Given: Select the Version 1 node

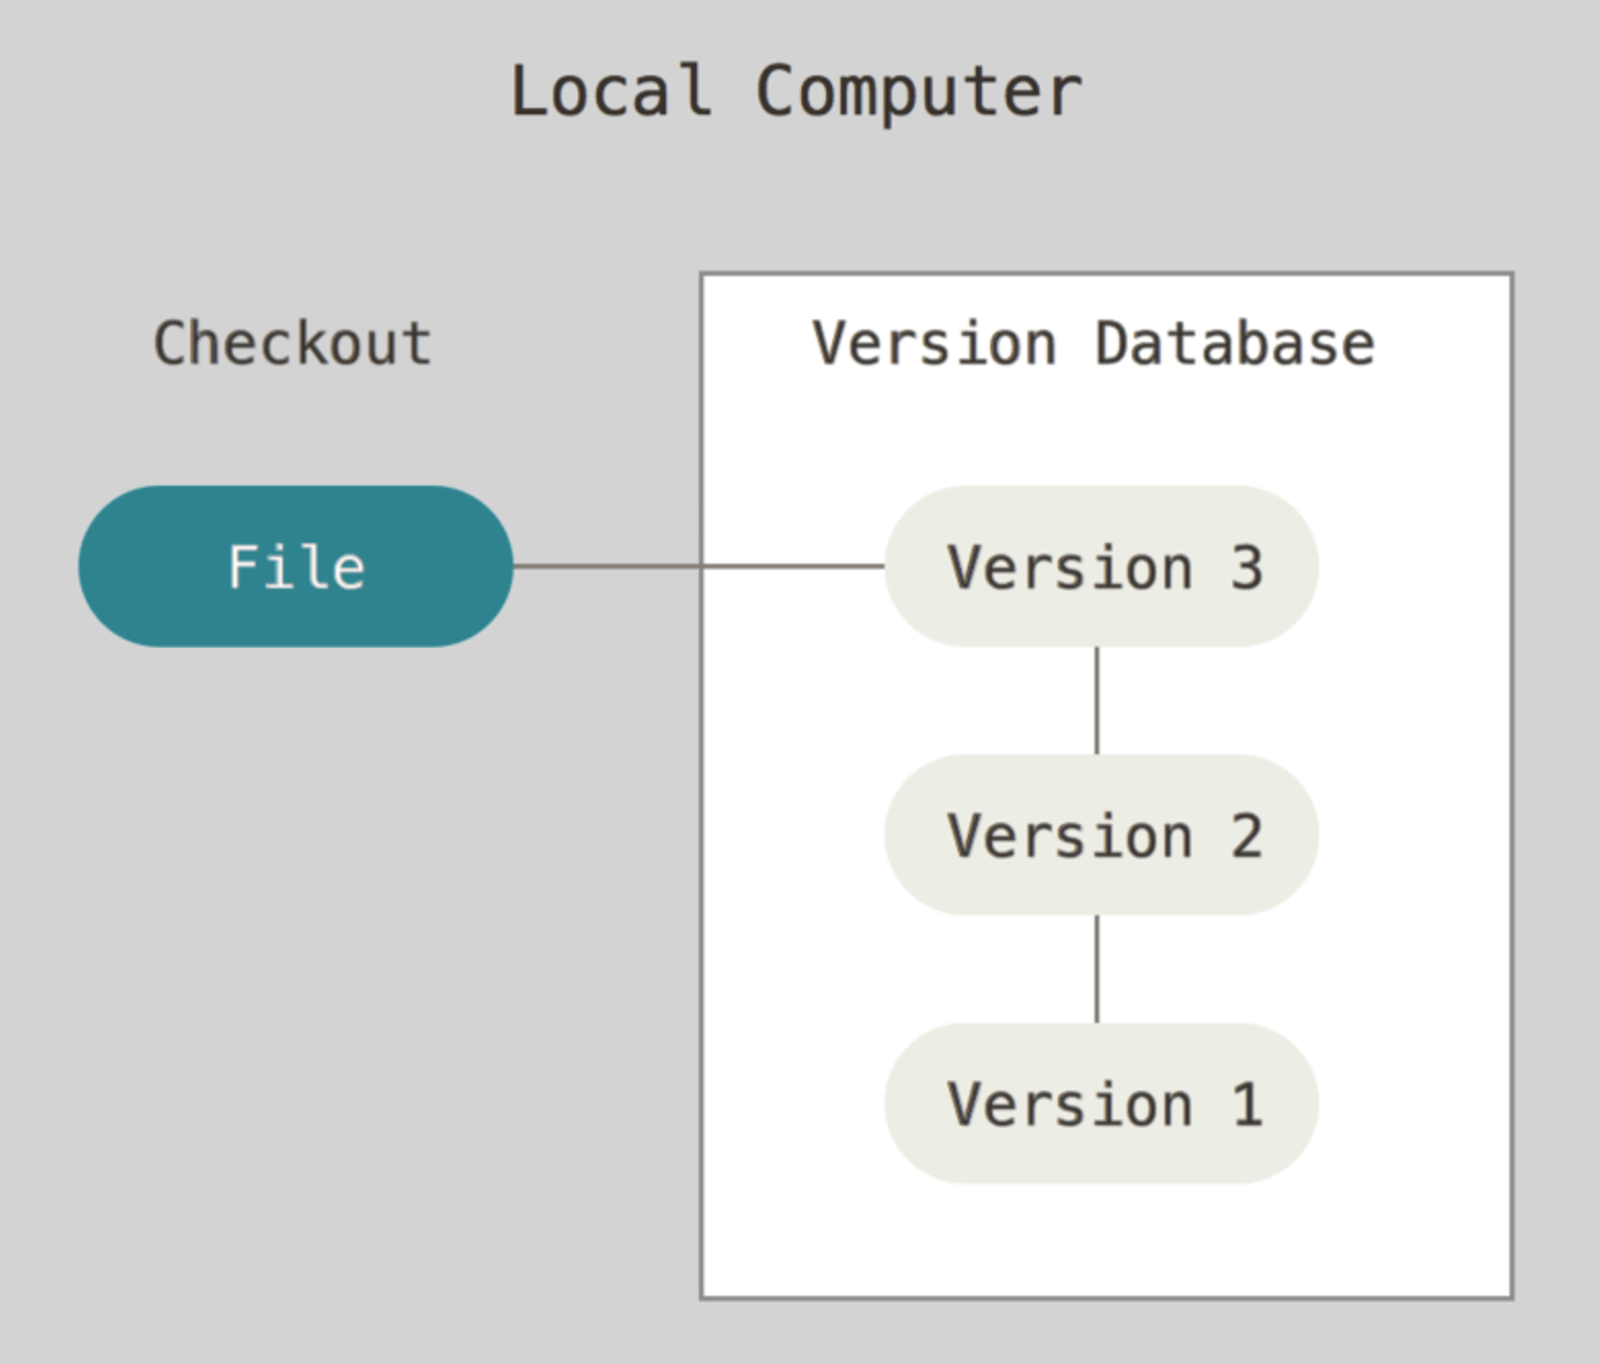Looking at the screenshot, I should (1101, 1103).
